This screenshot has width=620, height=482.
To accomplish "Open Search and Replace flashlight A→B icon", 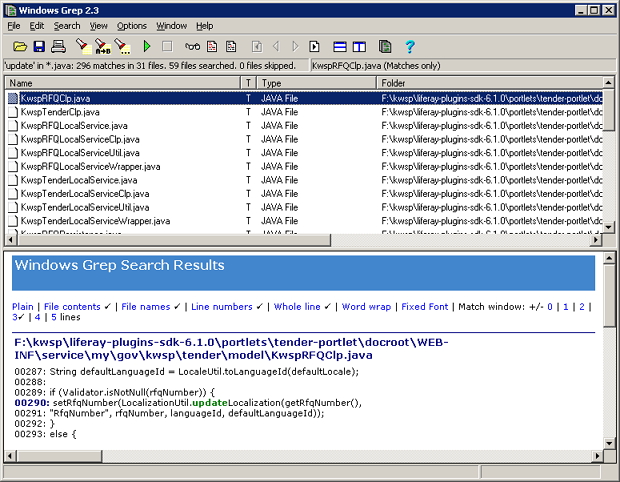I will (x=102, y=47).
